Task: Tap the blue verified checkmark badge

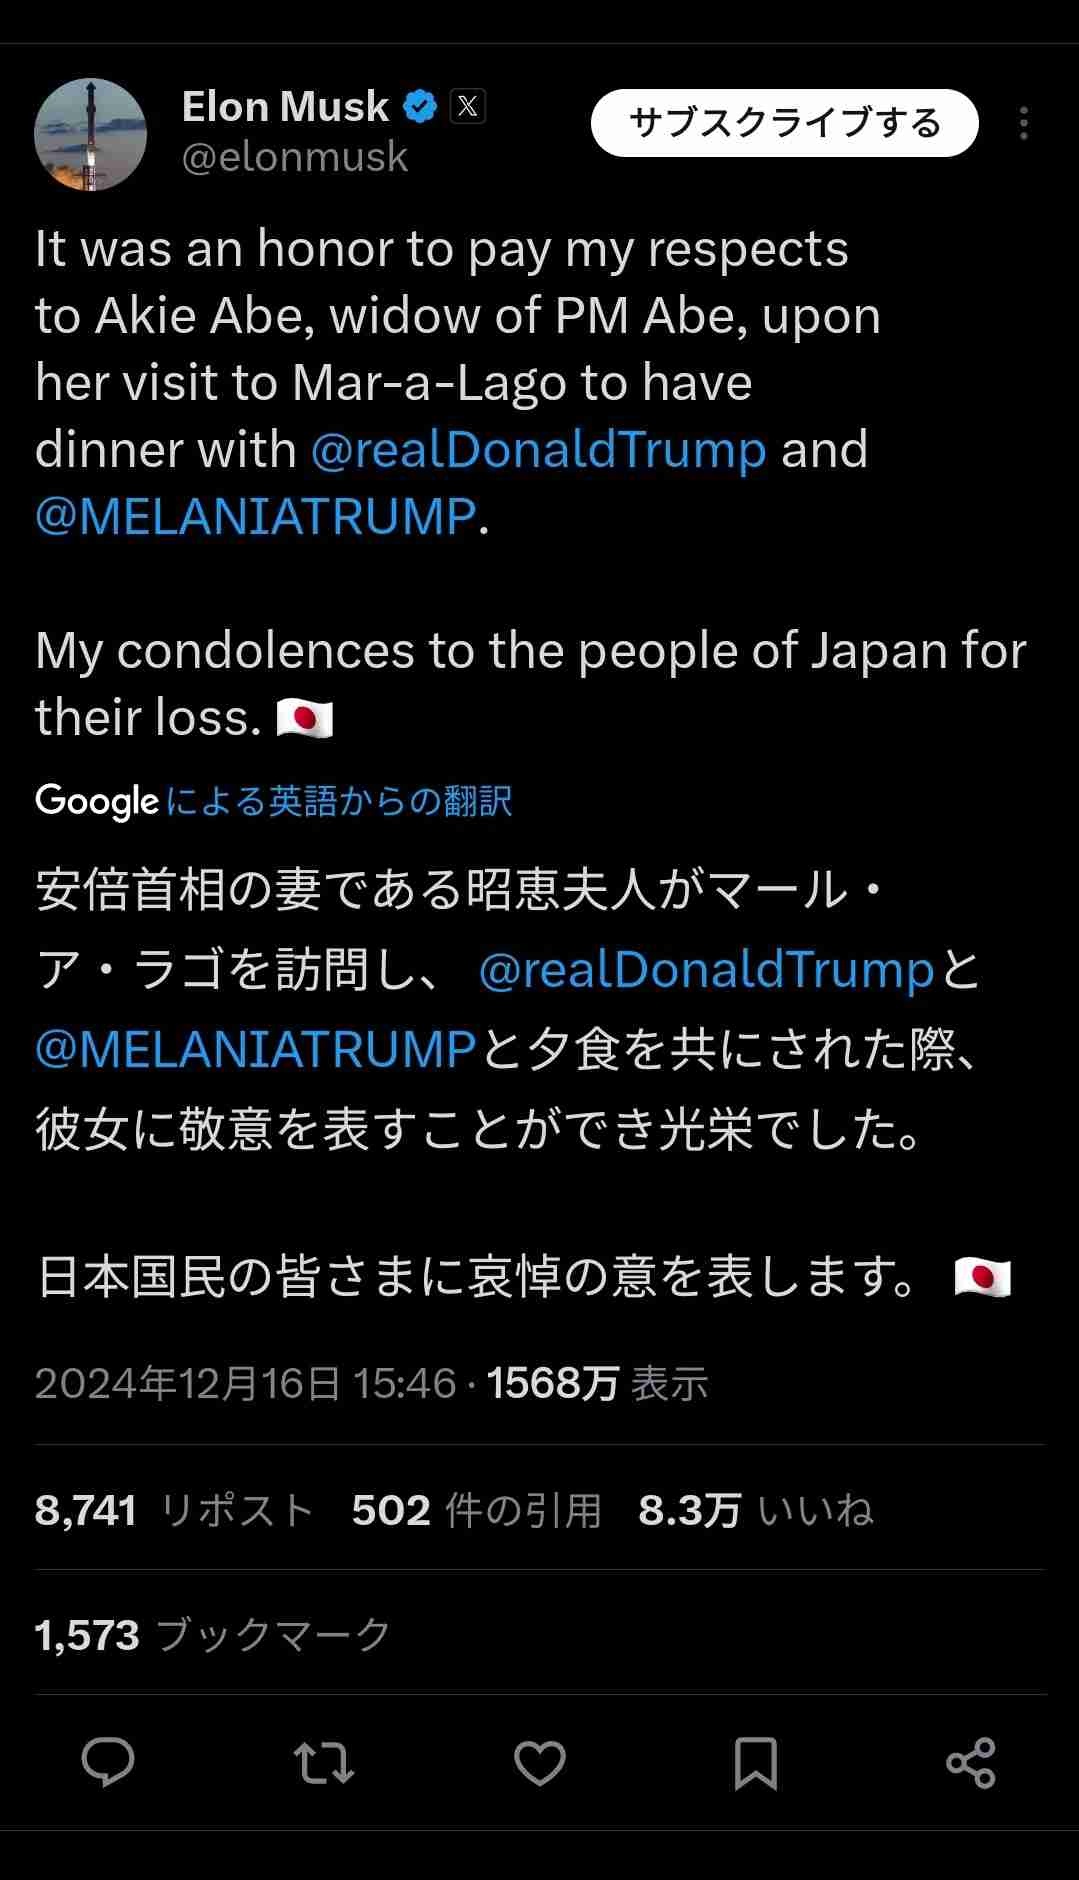Action: coord(420,106)
